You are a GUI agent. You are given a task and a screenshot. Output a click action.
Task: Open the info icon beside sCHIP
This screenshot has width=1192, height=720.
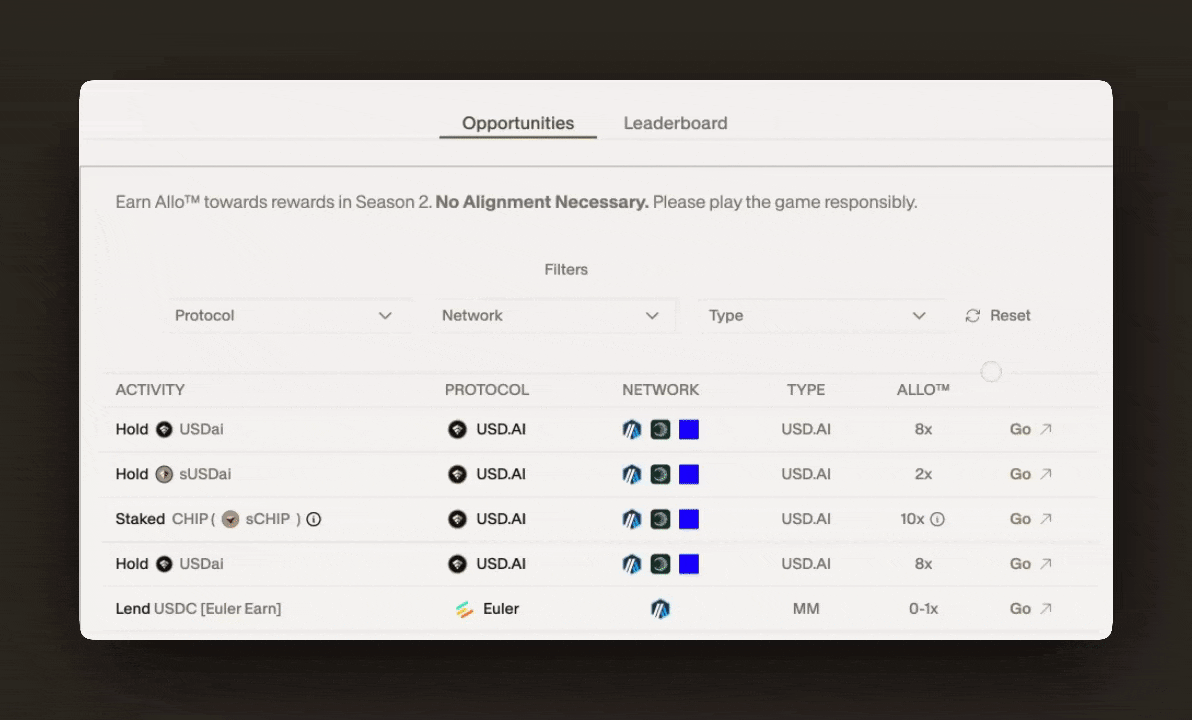click(314, 519)
